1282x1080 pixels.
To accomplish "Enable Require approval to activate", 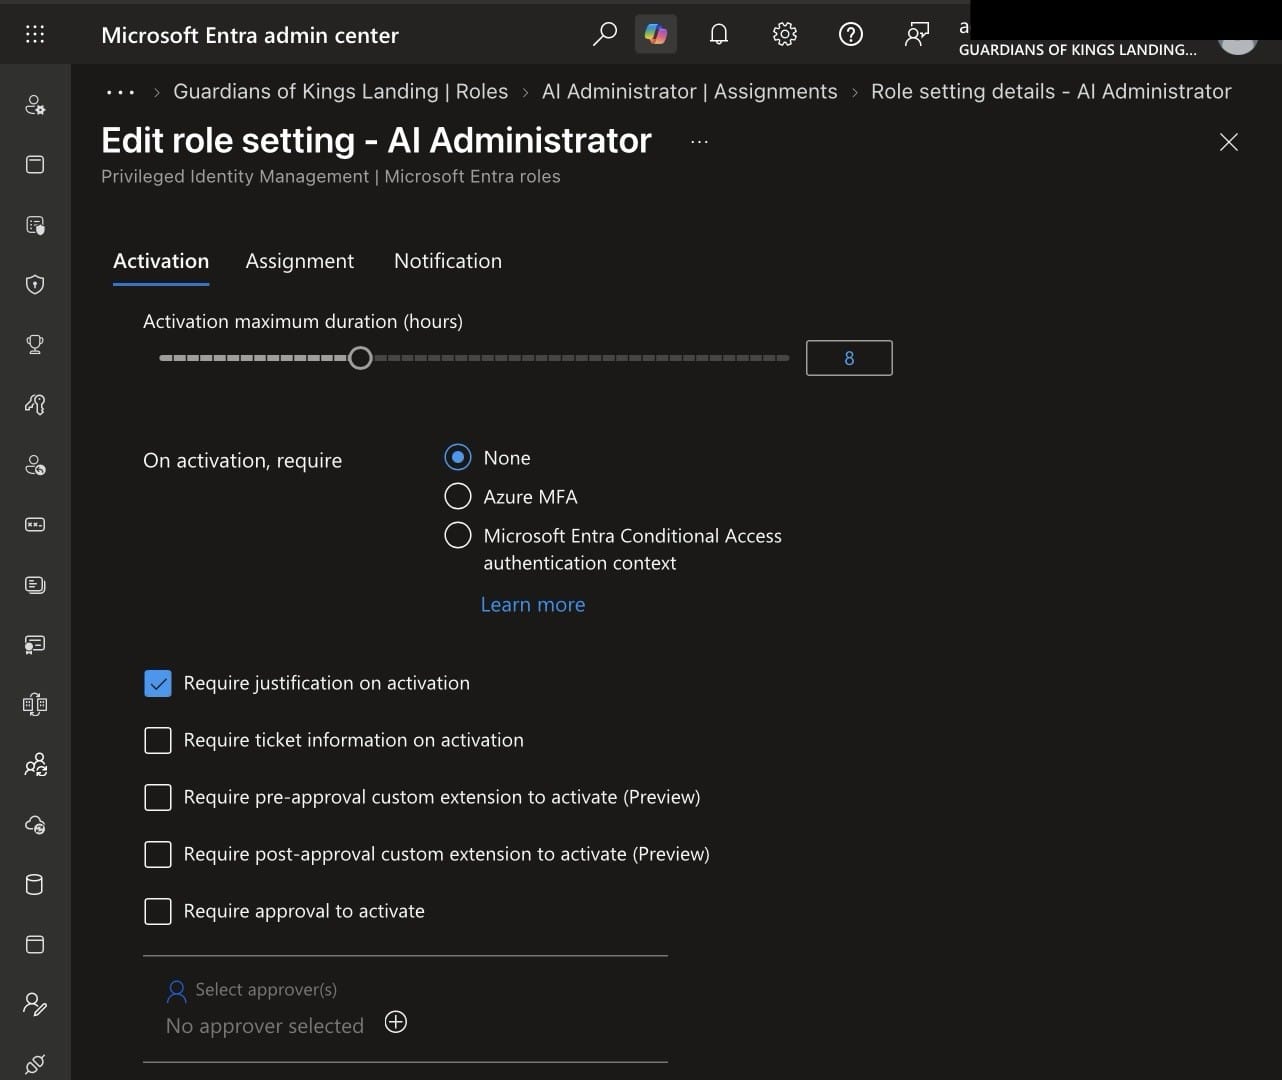I will click(158, 911).
